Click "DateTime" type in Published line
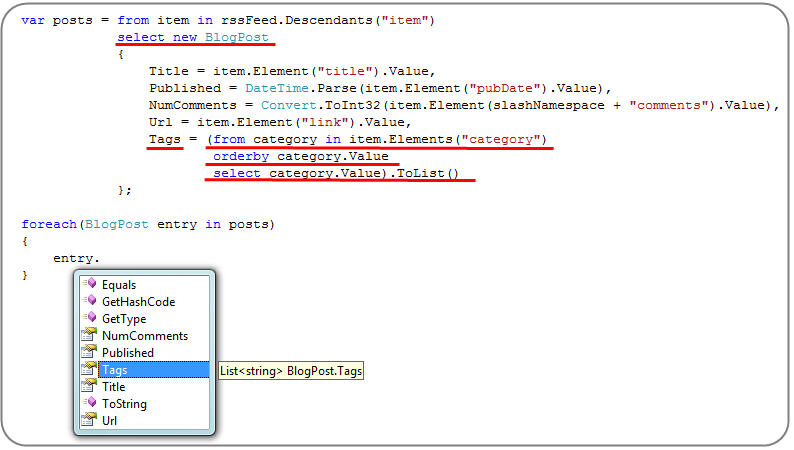794x450 pixels. [277, 89]
